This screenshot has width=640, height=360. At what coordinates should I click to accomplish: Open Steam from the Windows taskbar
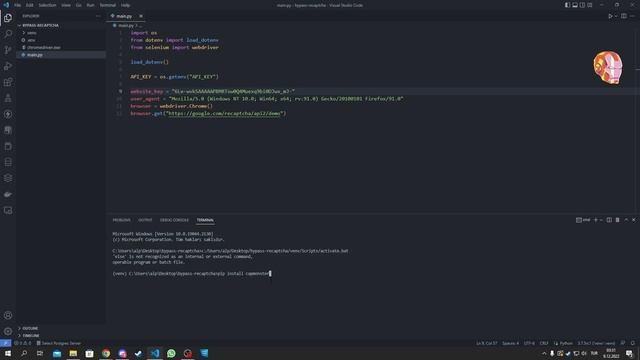(138, 353)
